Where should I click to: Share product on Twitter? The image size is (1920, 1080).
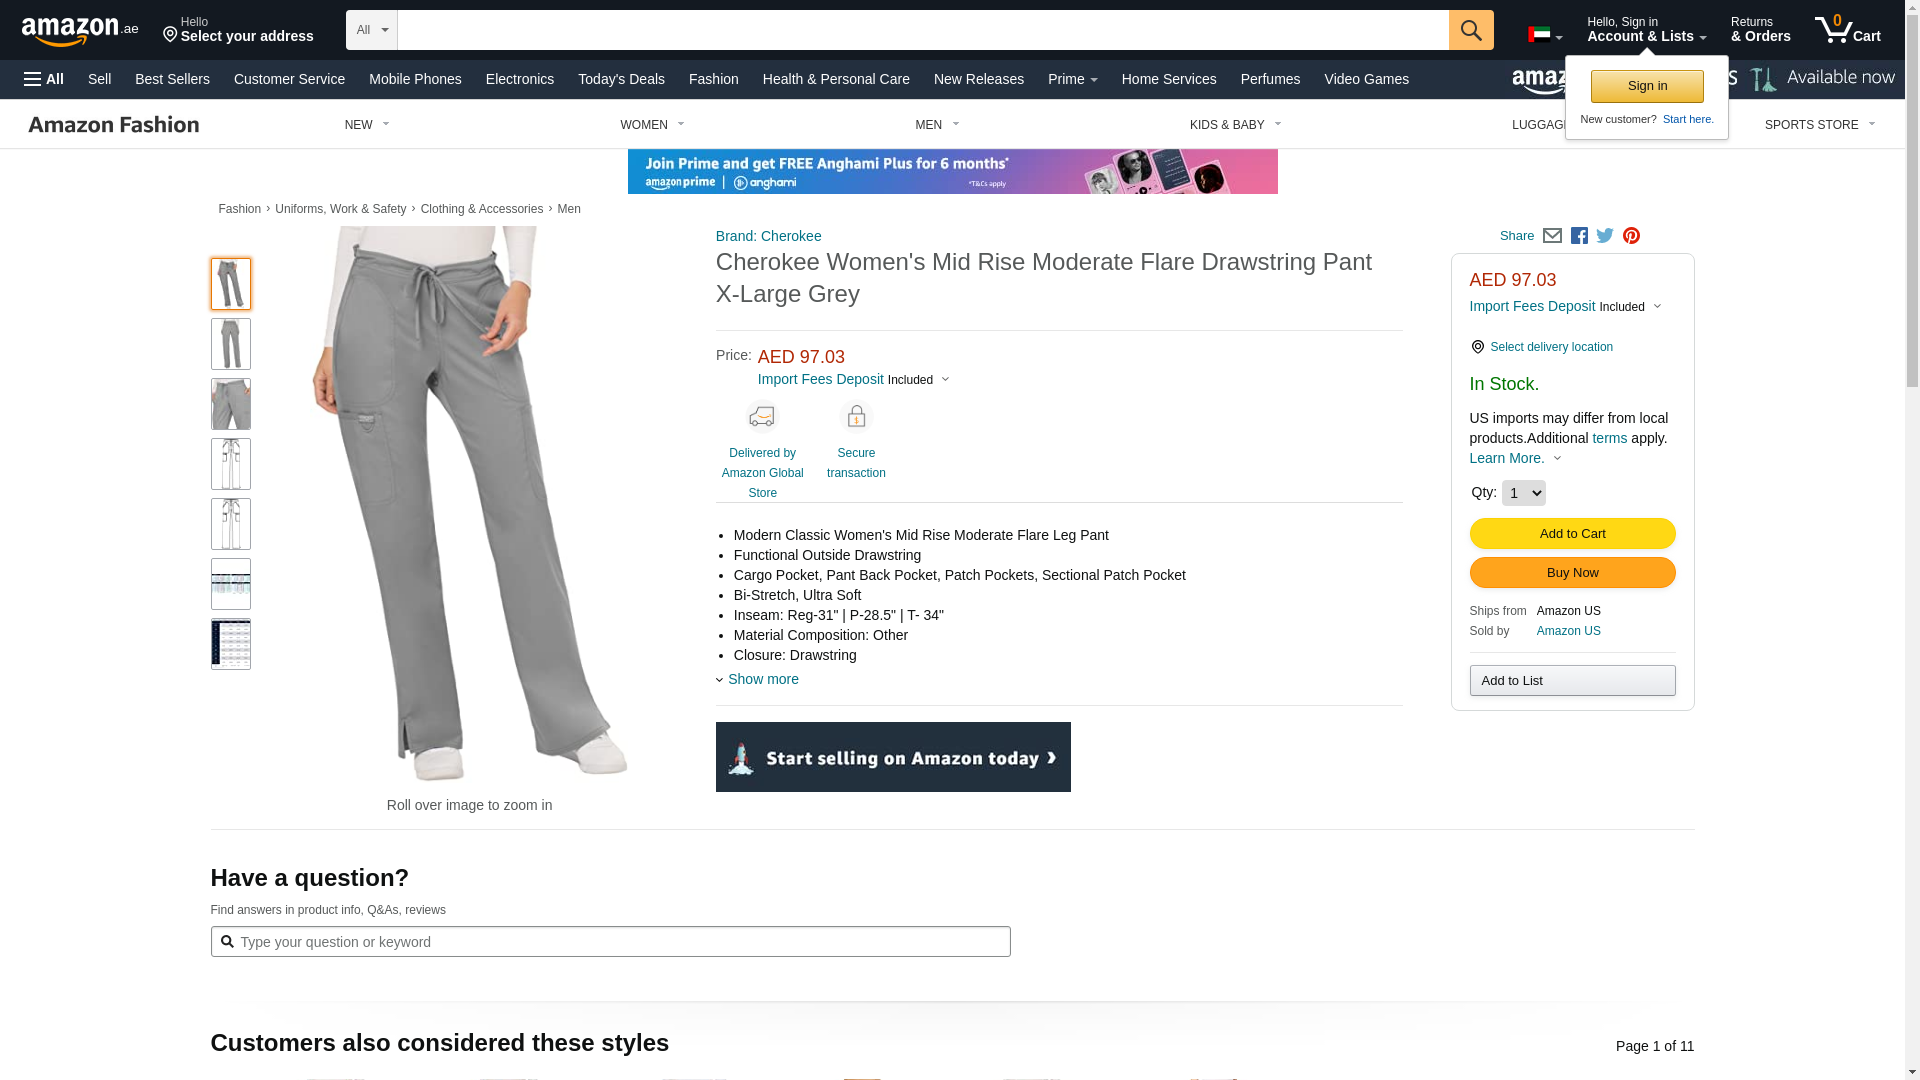tap(1605, 236)
